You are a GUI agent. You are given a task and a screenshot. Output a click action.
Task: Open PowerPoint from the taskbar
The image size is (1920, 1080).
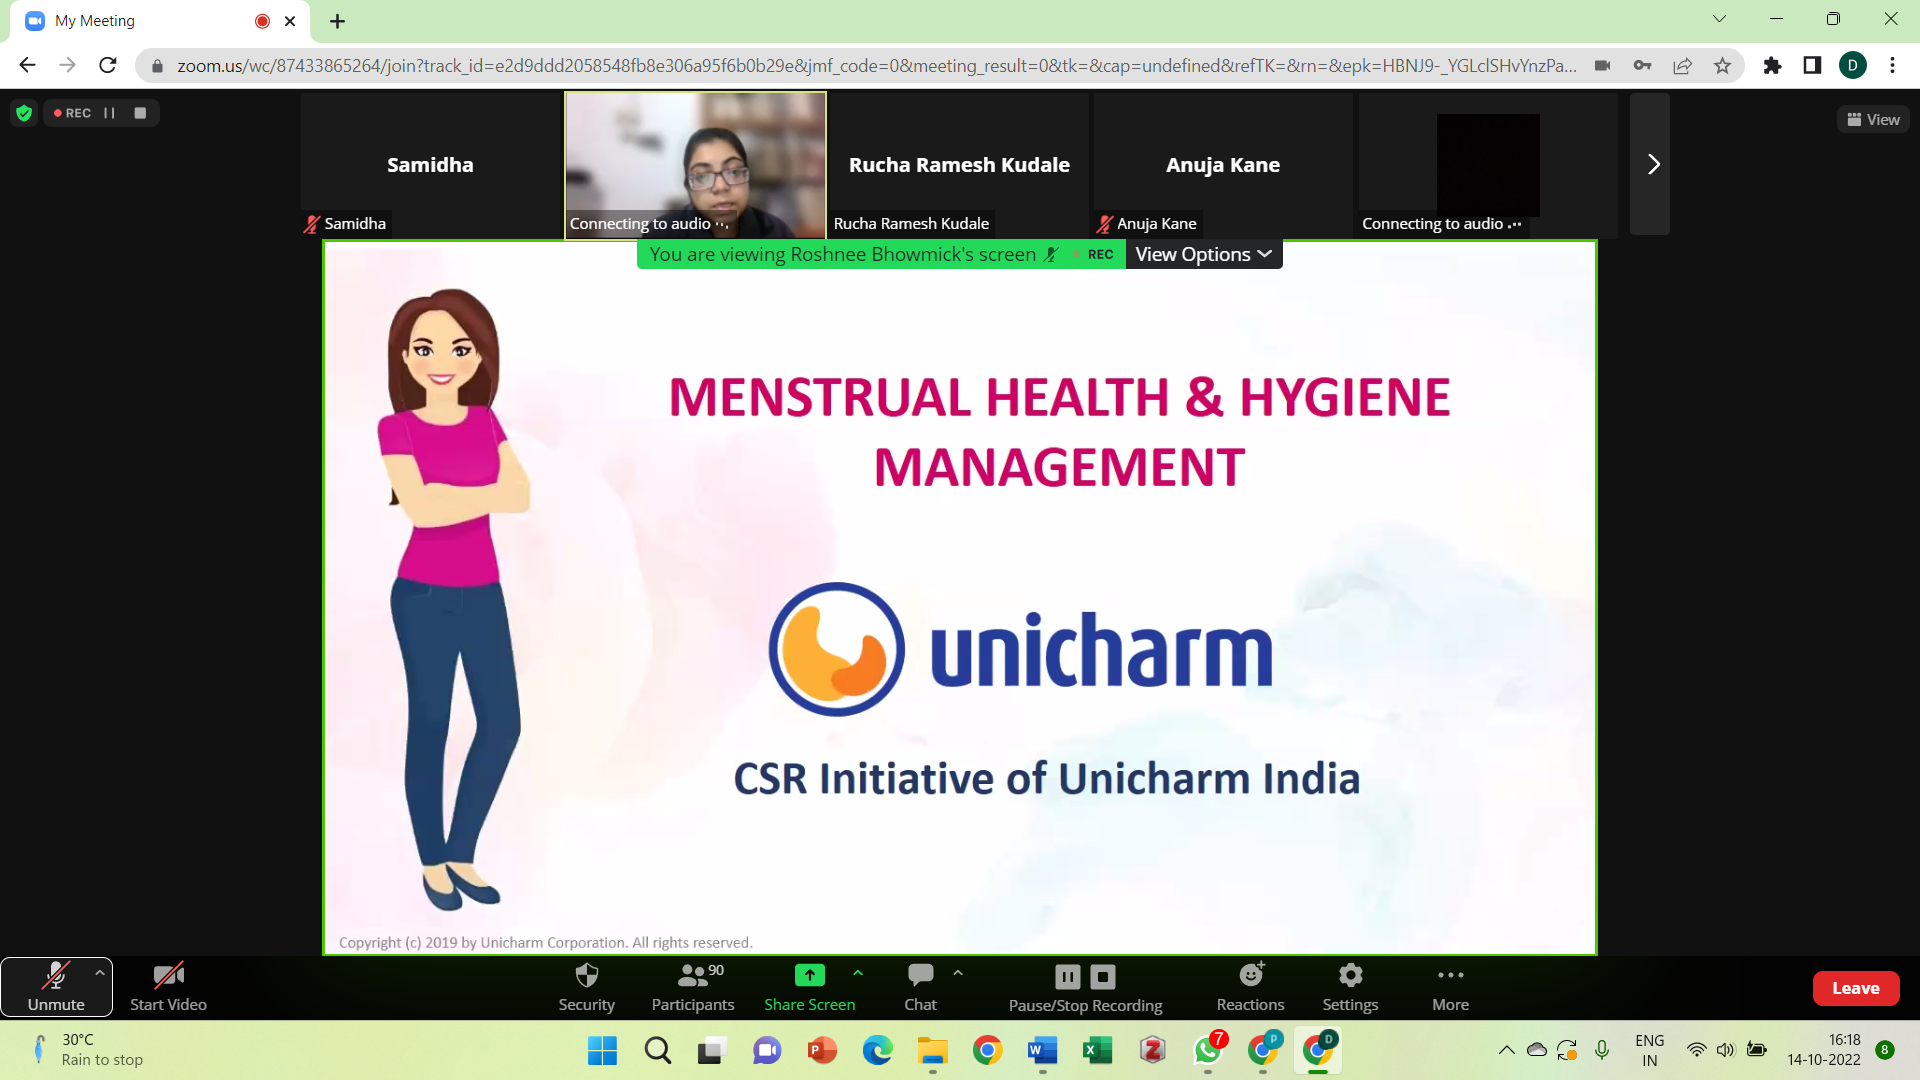pyautogui.click(x=822, y=1050)
